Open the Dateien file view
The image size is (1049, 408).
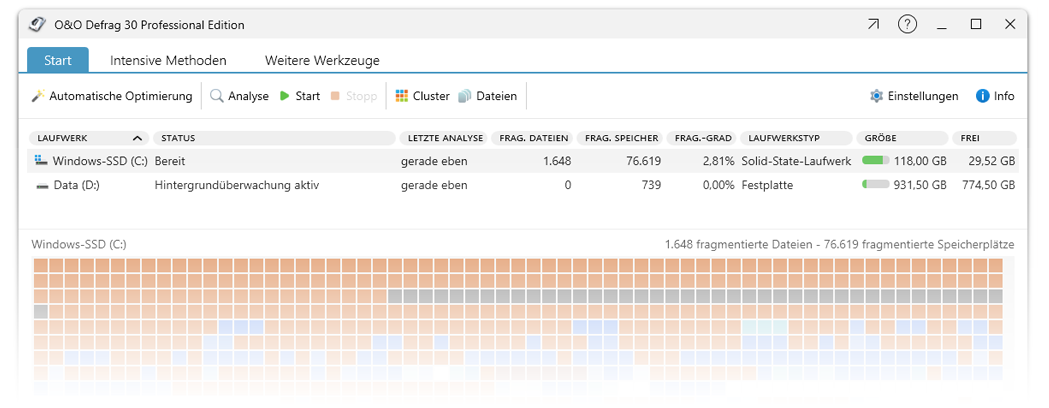tap(465, 96)
